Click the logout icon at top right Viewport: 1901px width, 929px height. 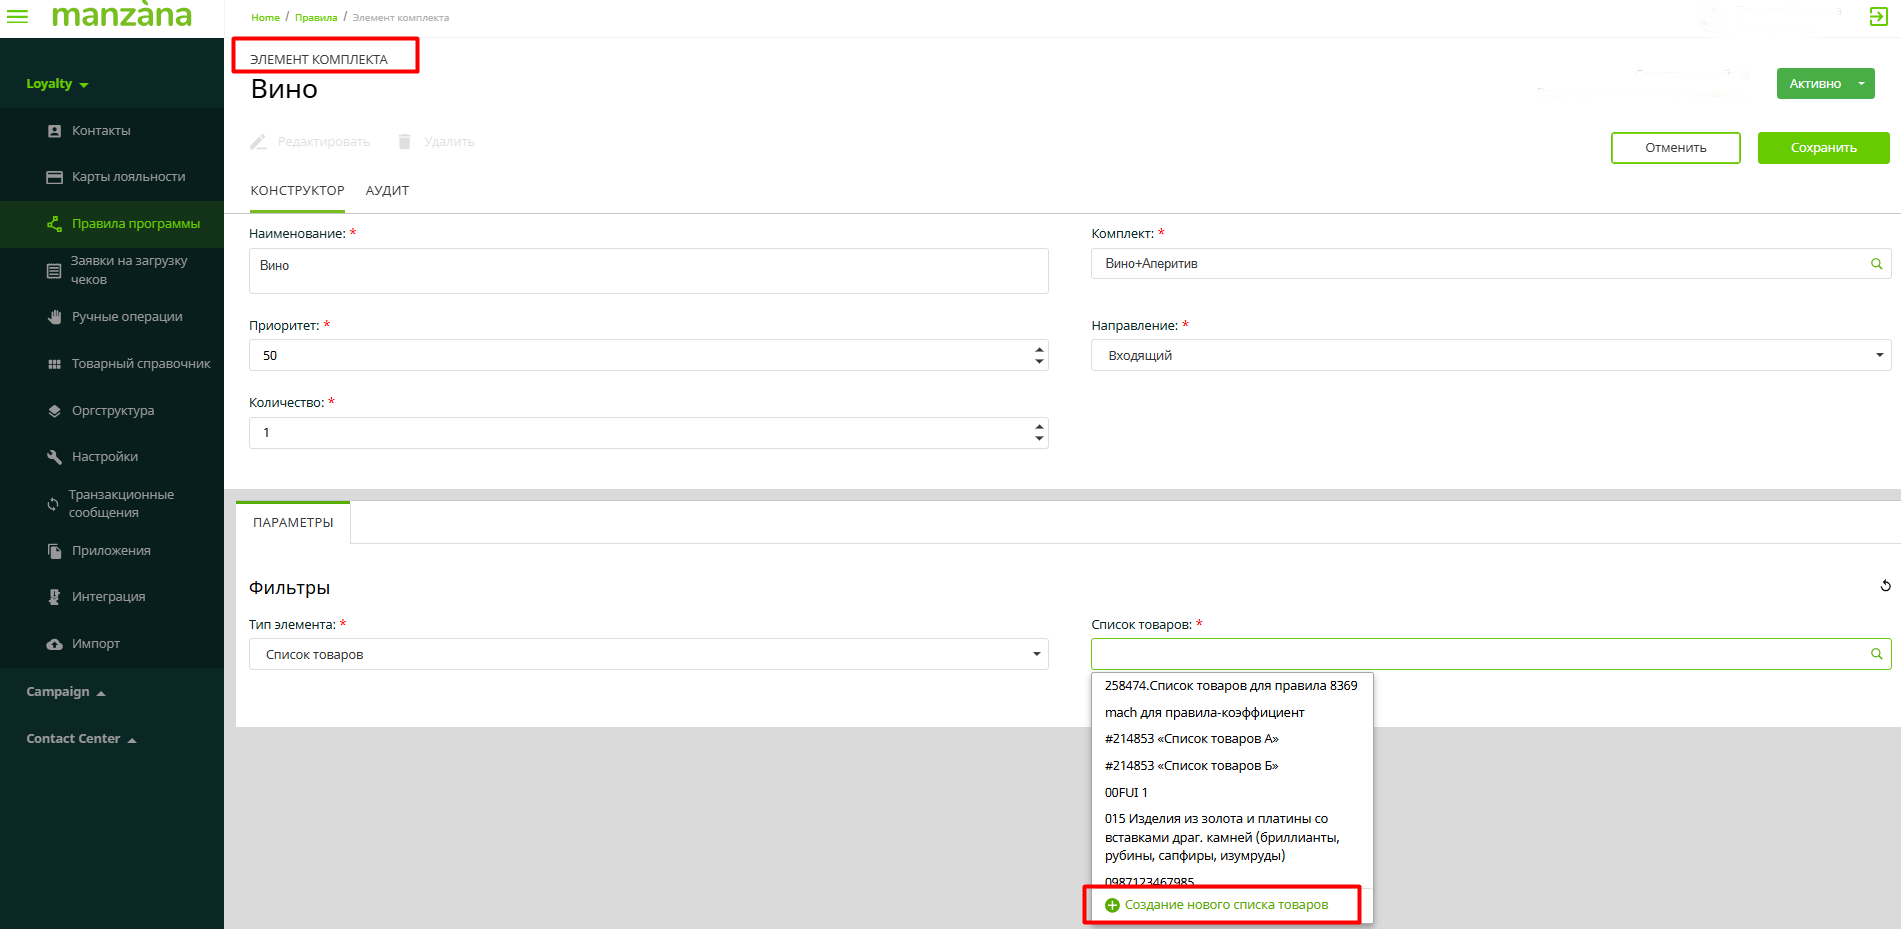point(1878,17)
